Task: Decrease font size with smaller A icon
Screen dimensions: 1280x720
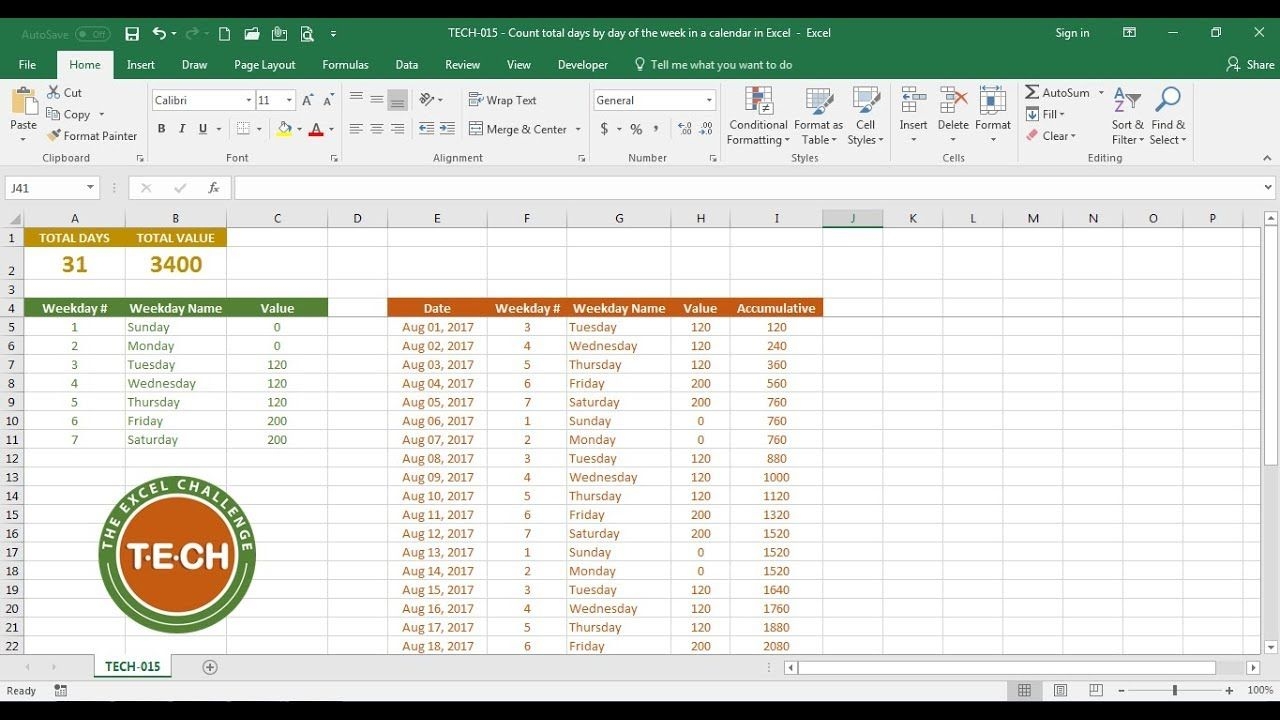Action: click(328, 100)
